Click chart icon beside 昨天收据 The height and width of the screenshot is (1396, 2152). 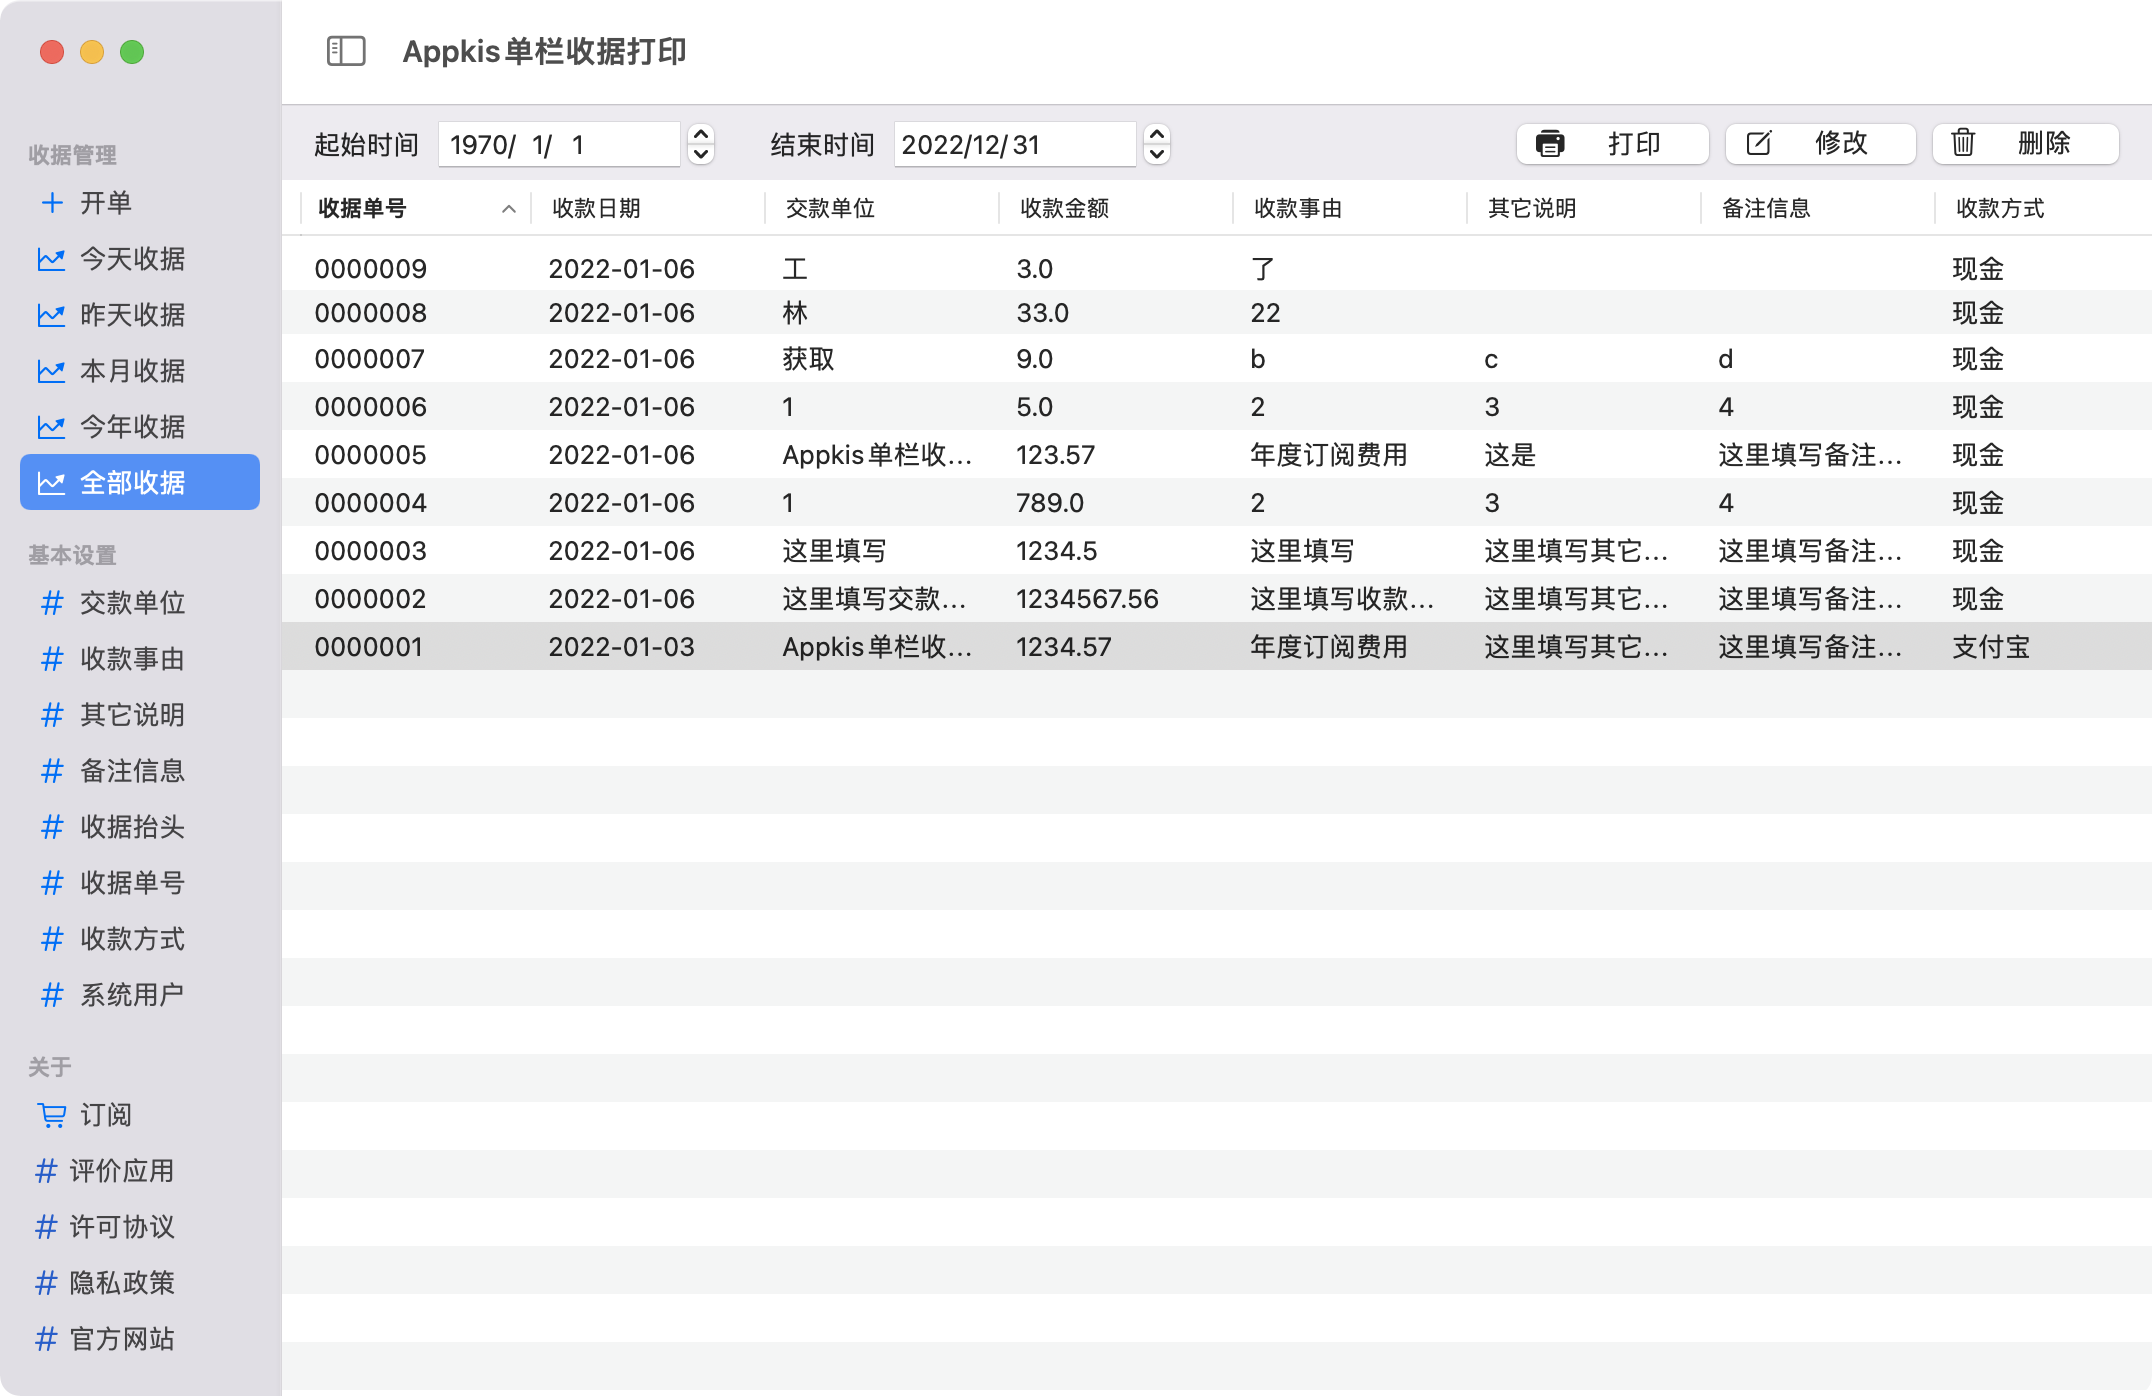tap(52, 315)
